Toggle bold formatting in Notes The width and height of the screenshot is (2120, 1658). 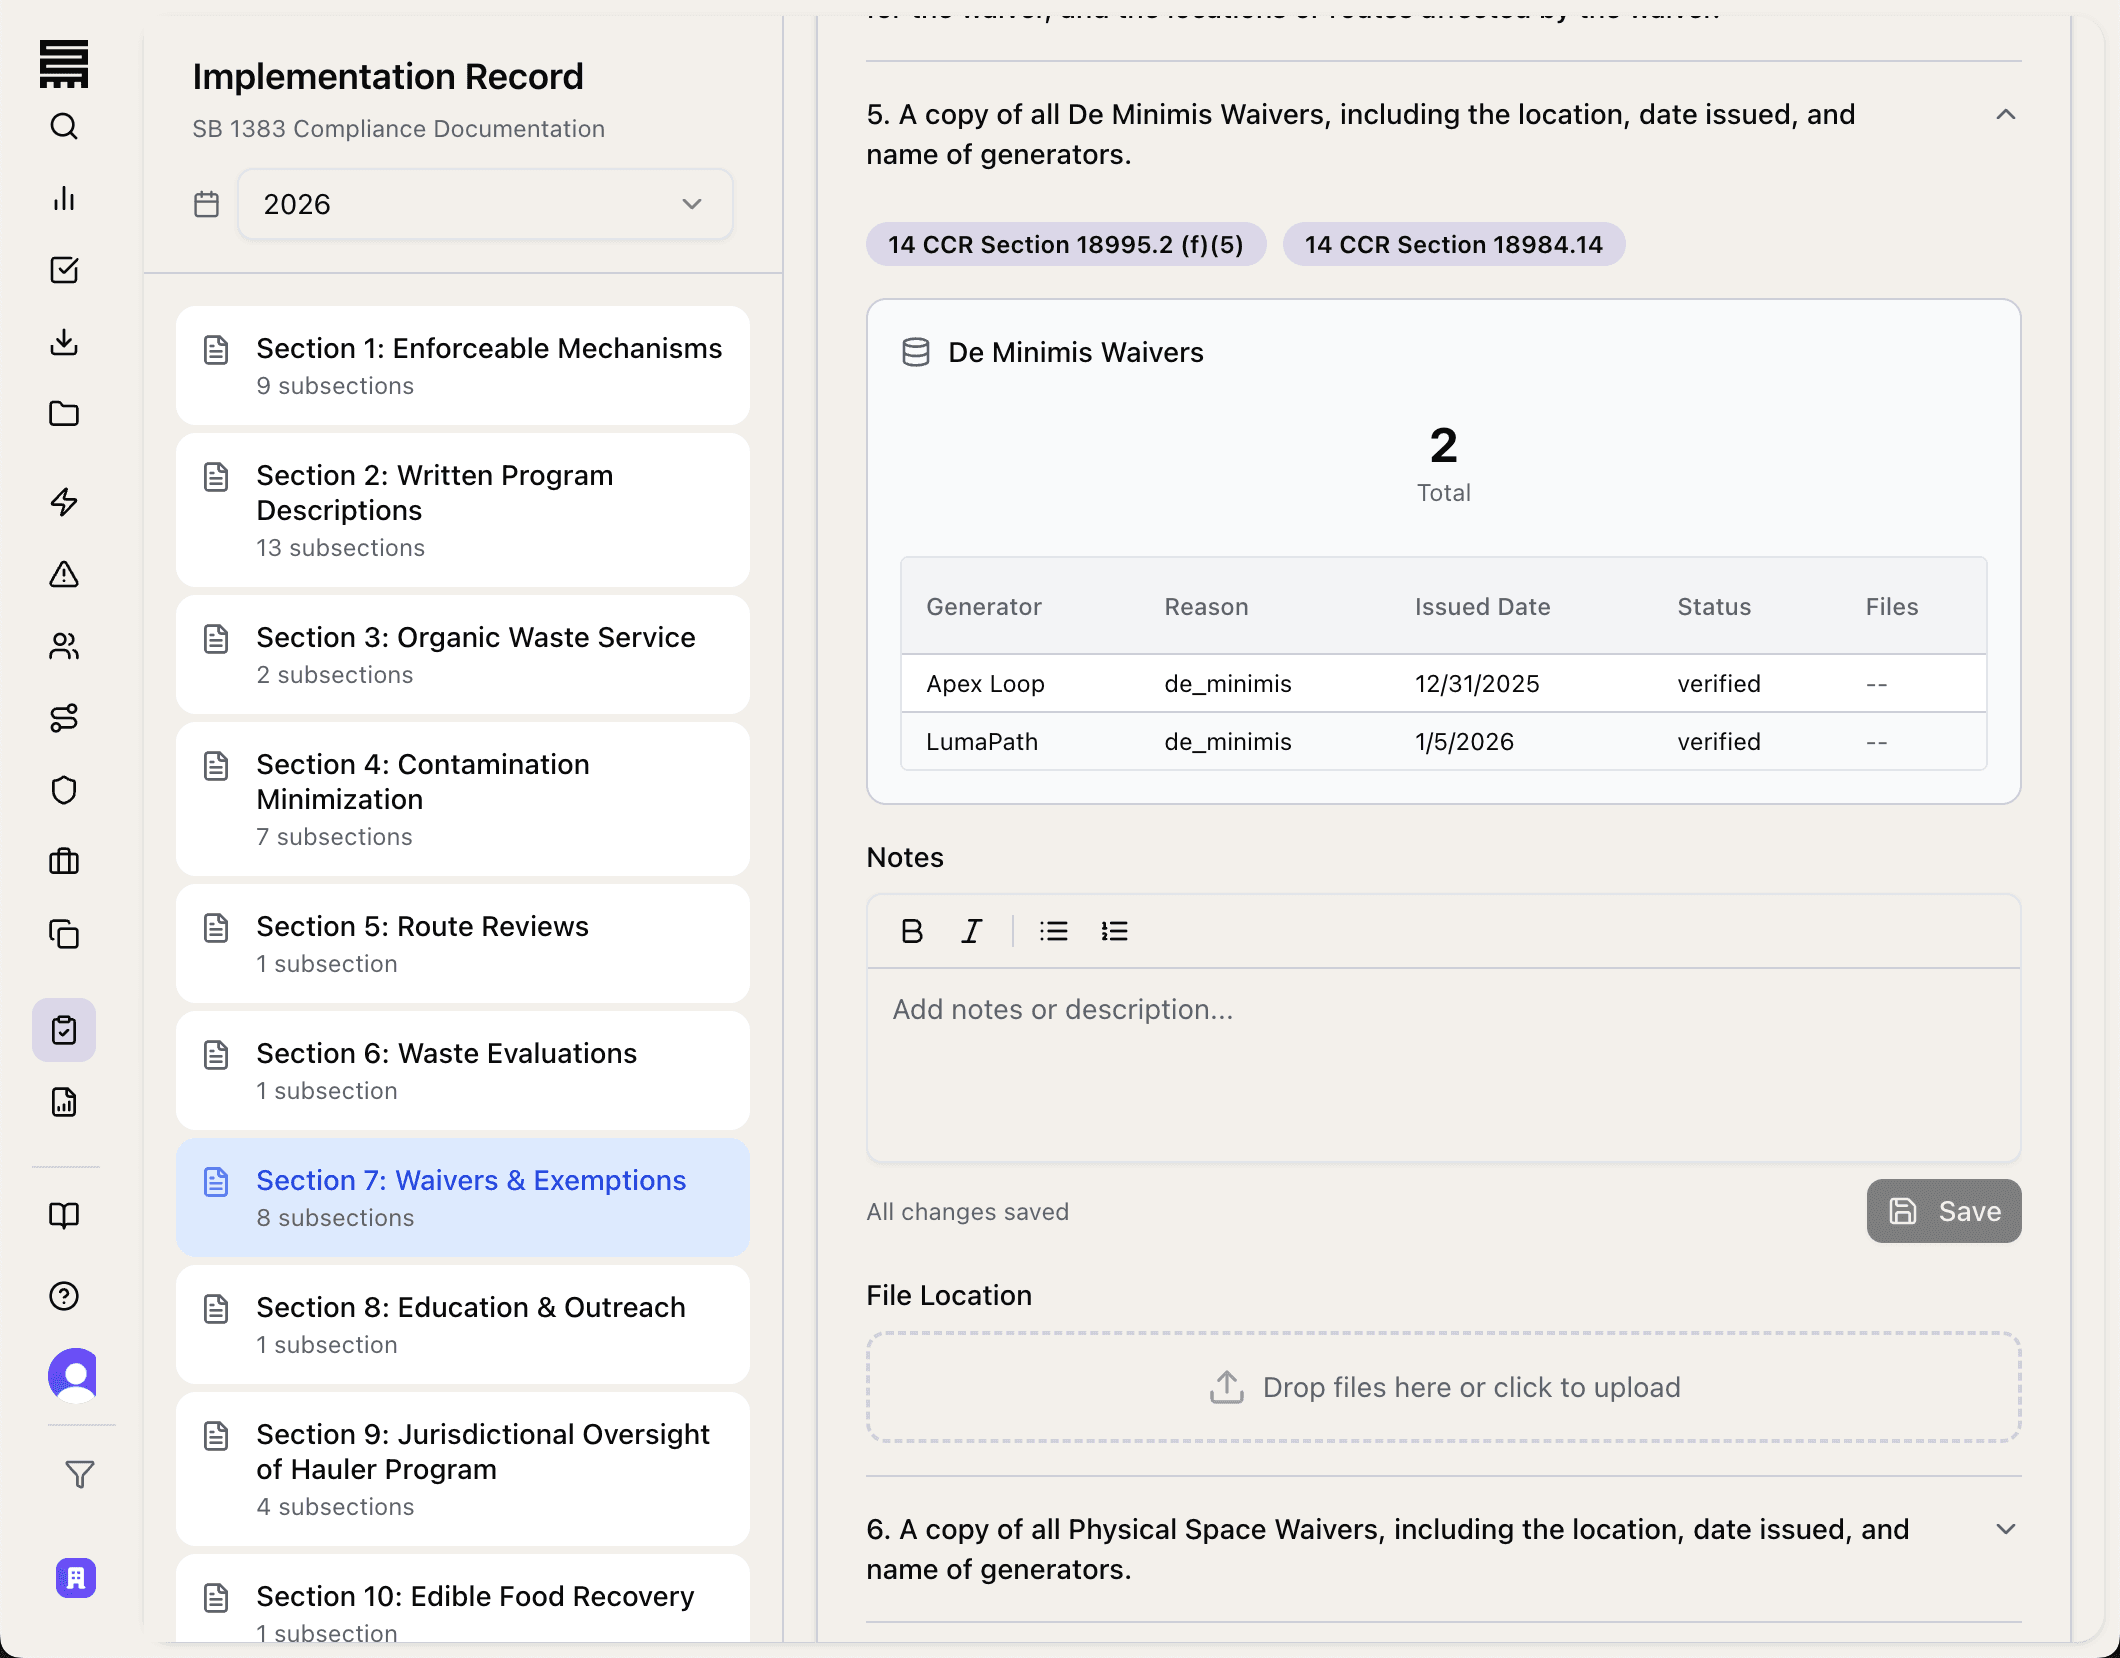[911, 931]
